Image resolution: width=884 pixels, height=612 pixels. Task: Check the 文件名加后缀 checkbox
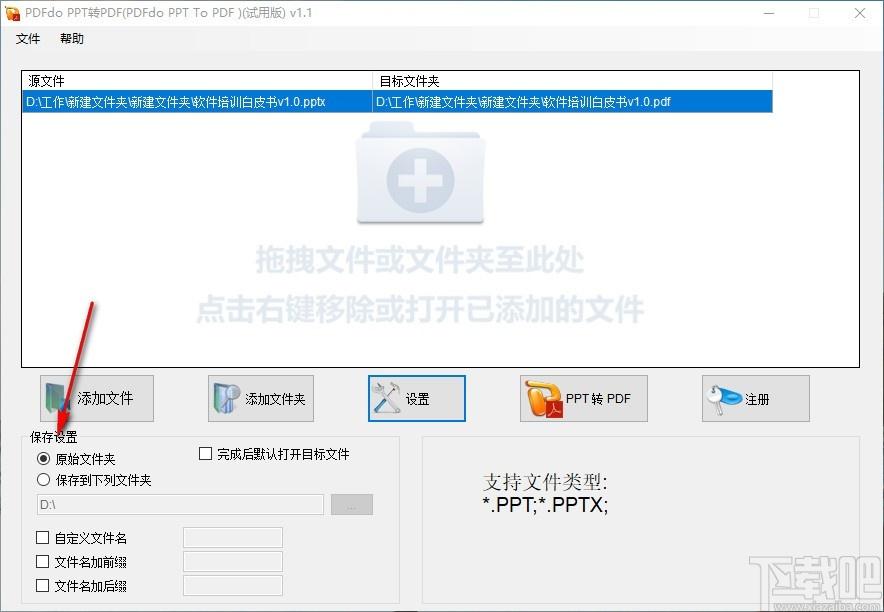coord(42,586)
